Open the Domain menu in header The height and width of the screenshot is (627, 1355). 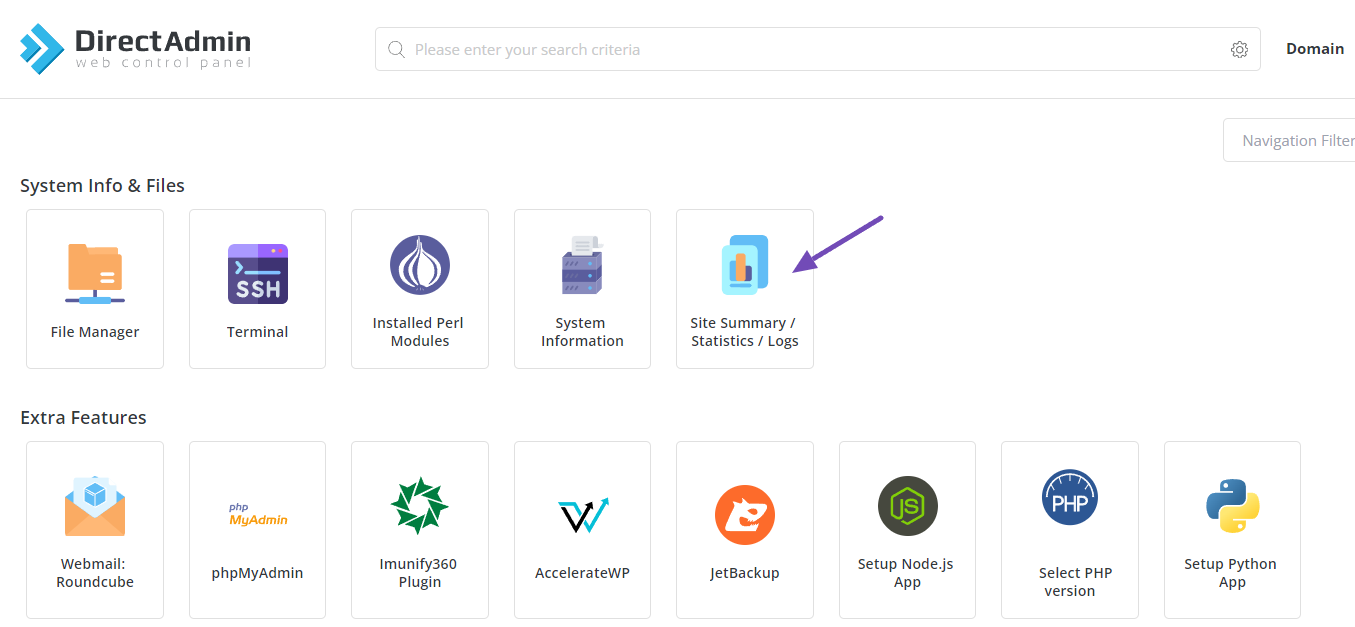[1314, 49]
